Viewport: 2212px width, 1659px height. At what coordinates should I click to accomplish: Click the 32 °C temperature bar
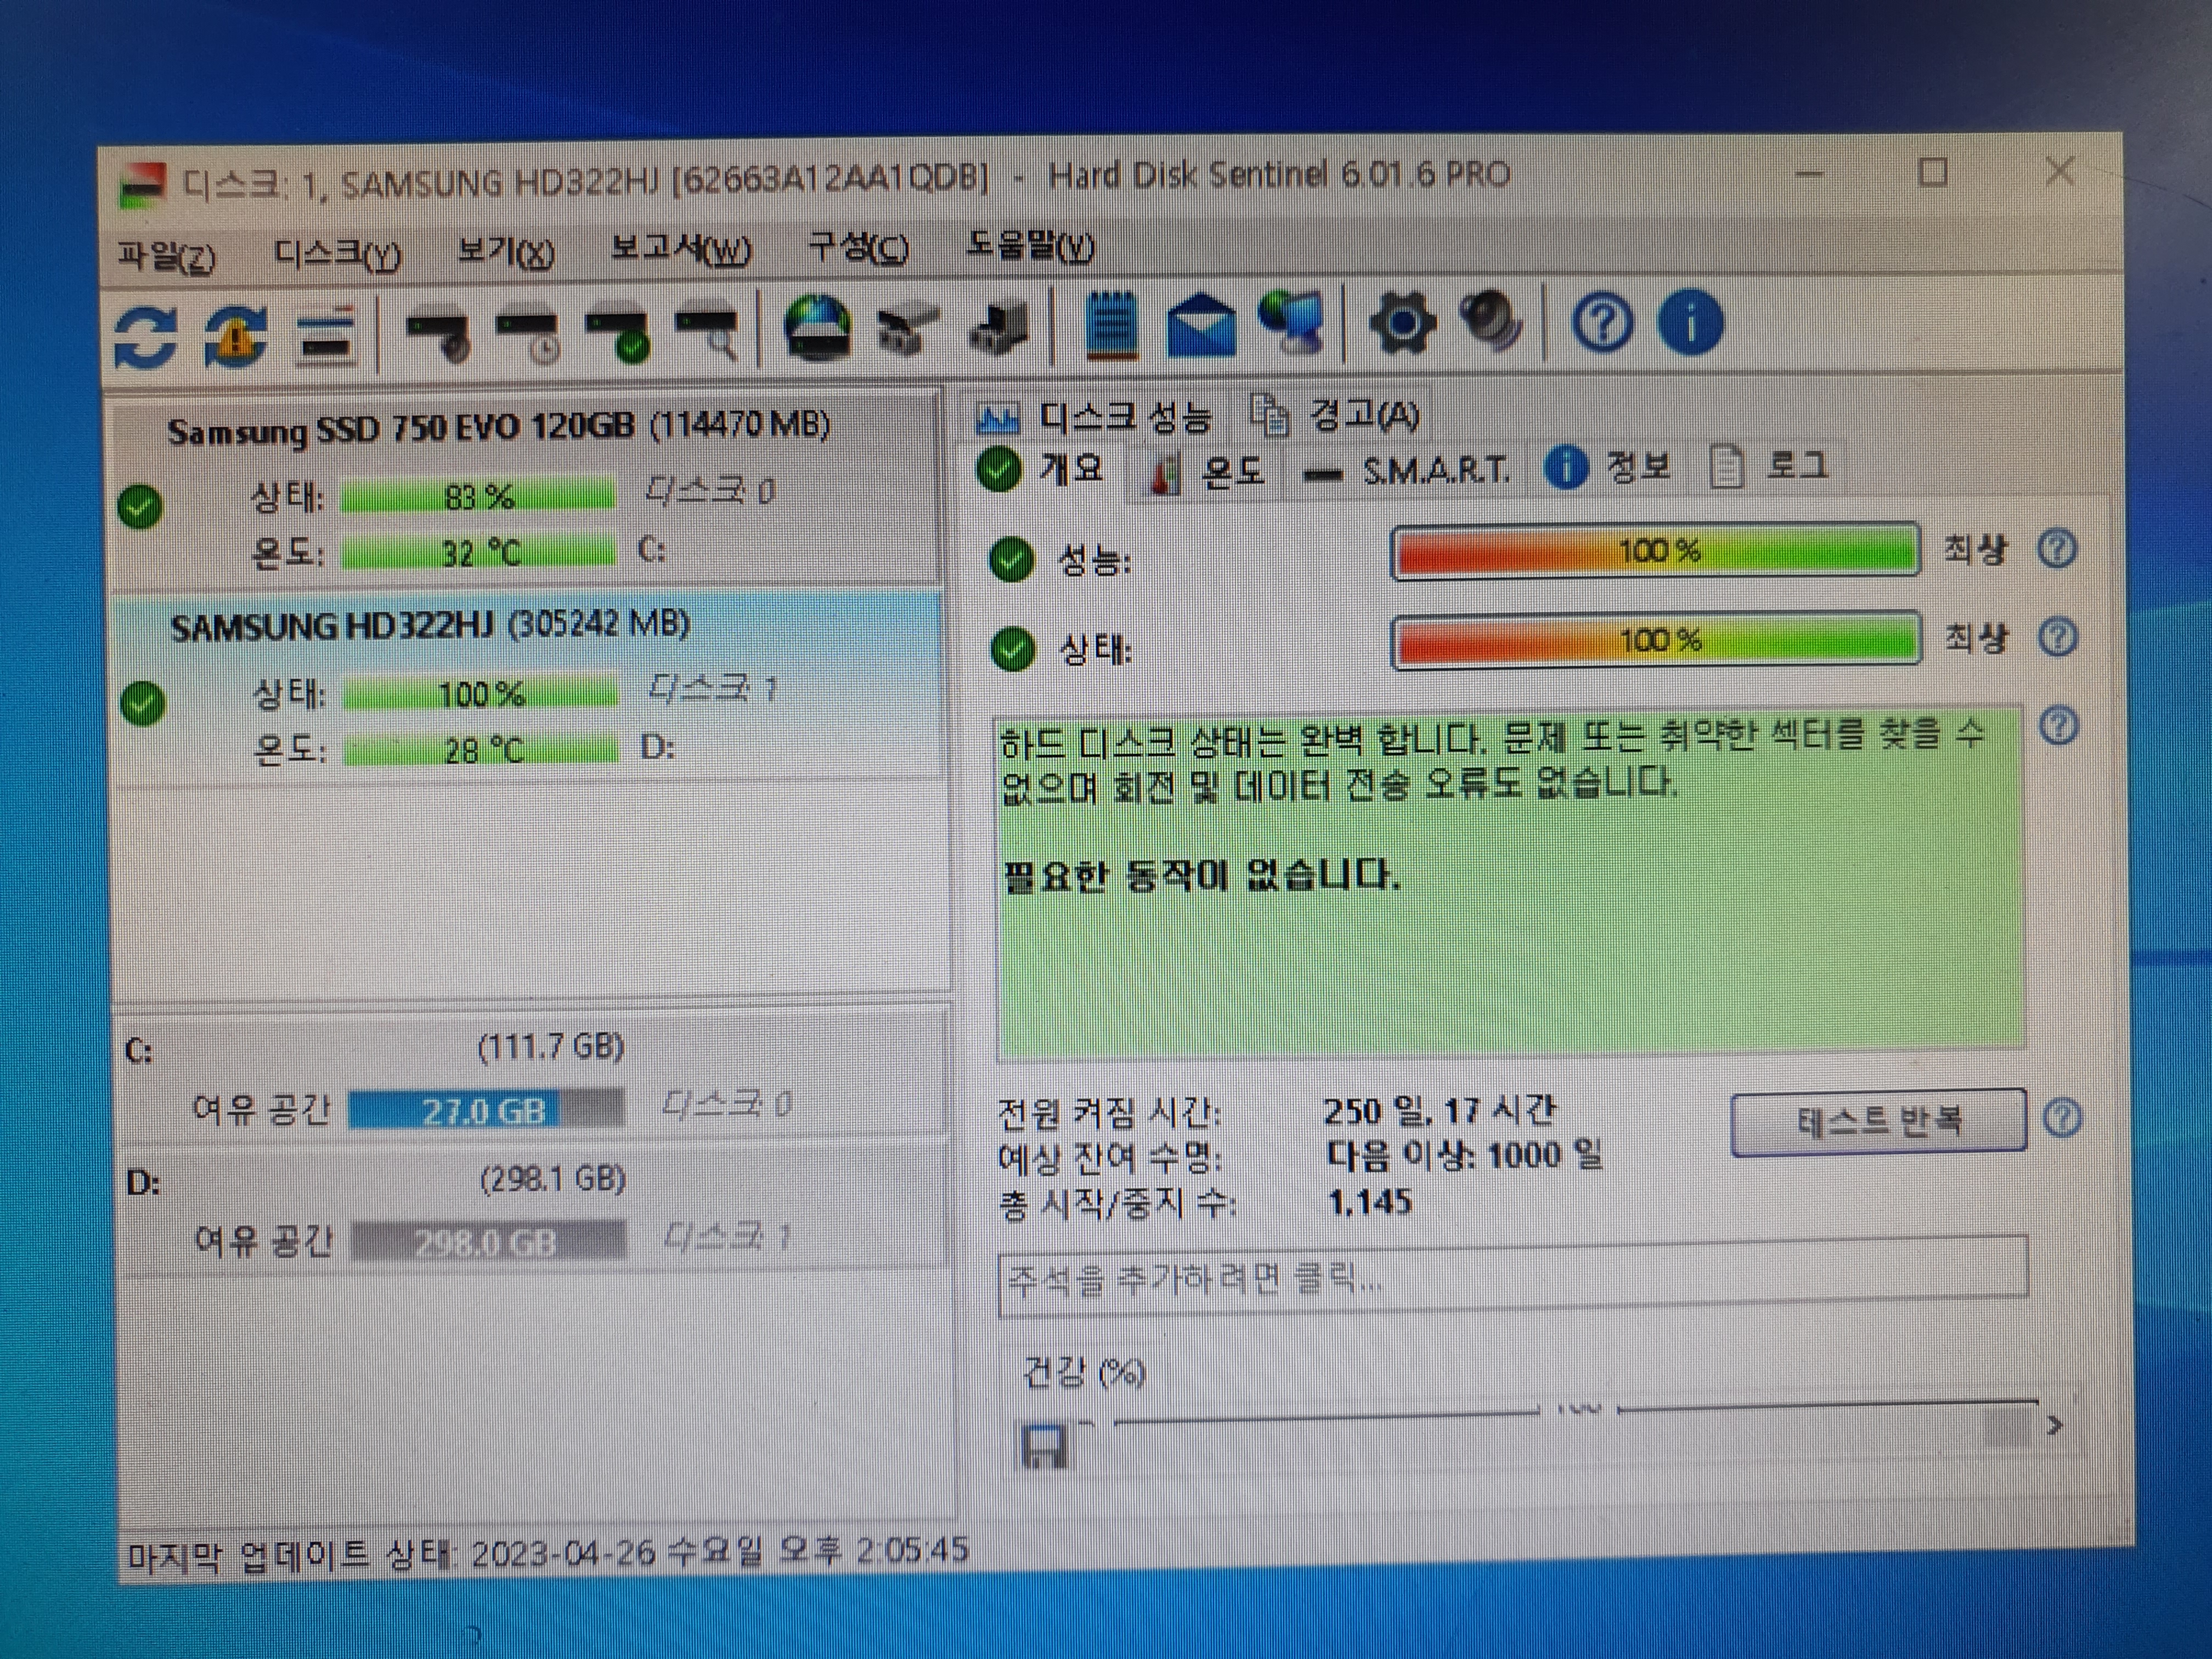tap(479, 552)
